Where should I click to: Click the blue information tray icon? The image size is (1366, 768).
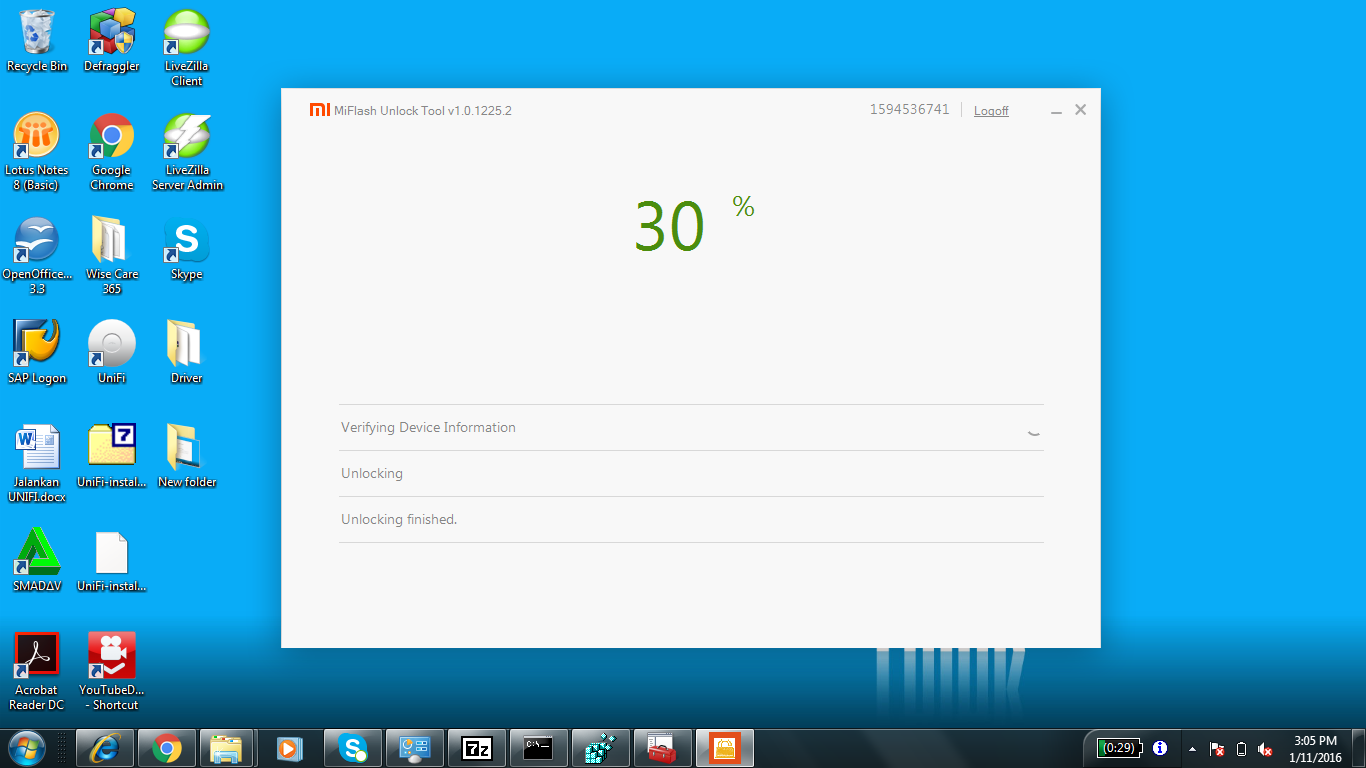click(1160, 748)
